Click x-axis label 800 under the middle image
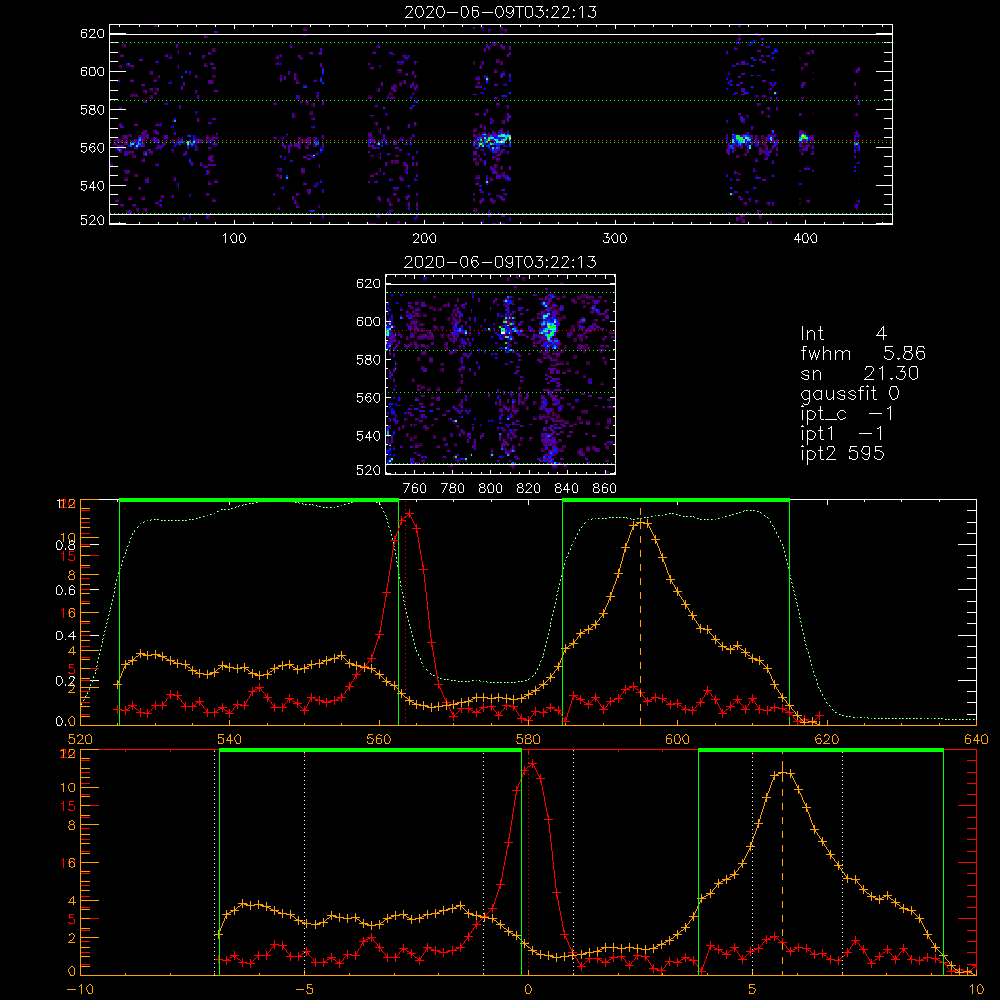 pos(490,489)
